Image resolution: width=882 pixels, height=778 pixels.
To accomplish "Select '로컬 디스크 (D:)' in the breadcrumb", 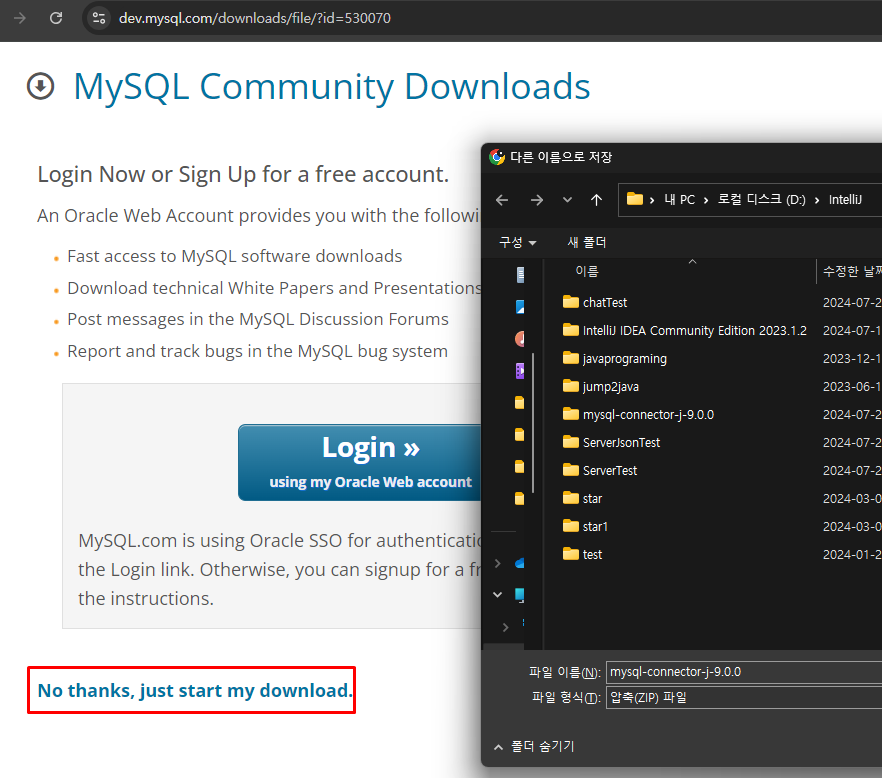I will point(762,200).
